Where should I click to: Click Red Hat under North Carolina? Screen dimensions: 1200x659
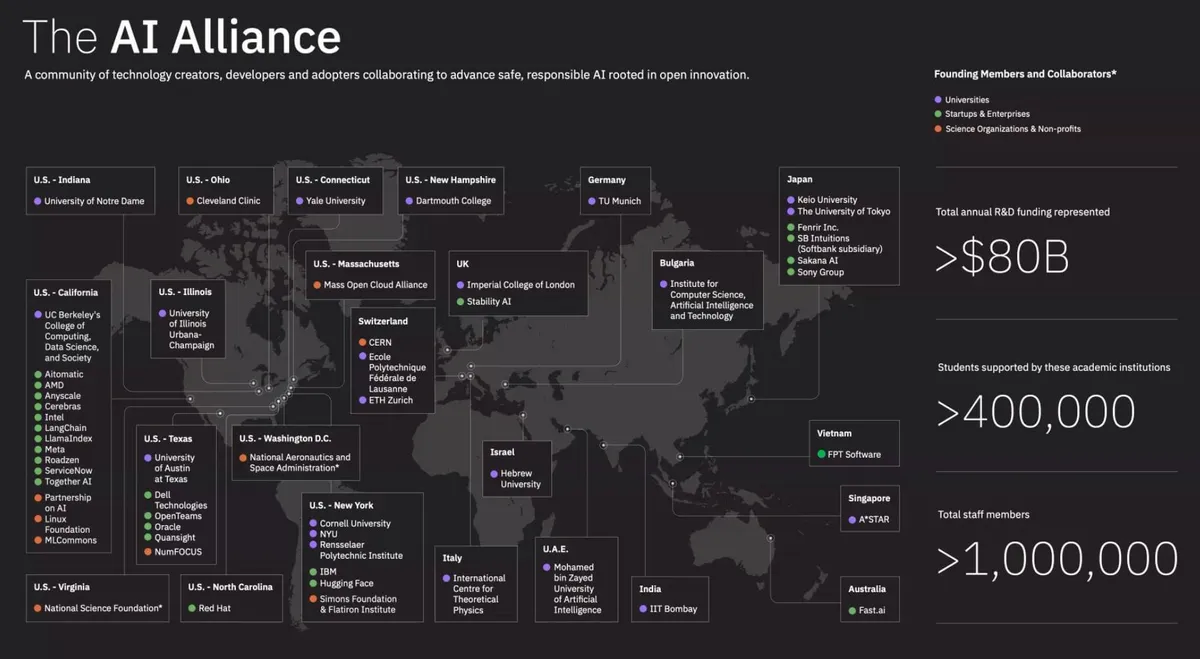click(x=214, y=608)
